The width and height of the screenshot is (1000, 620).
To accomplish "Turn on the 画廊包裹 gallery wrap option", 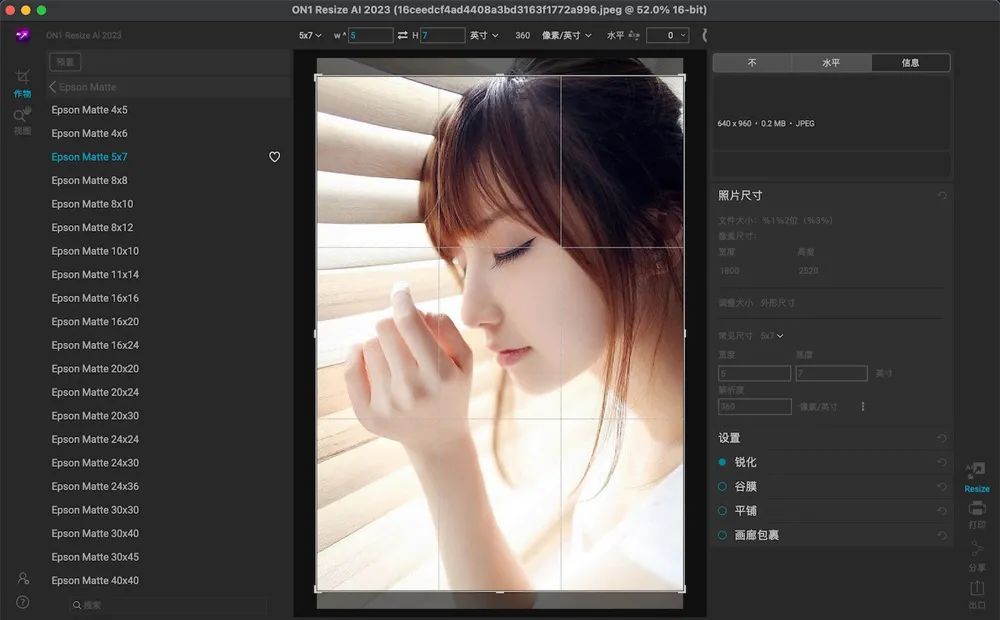I will click(722, 535).
